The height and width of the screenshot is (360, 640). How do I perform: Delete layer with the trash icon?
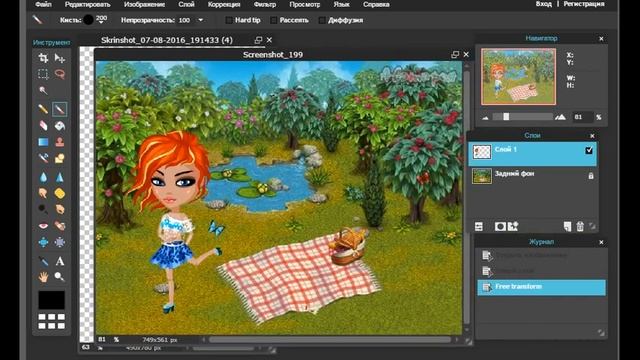tap(580, 227)
